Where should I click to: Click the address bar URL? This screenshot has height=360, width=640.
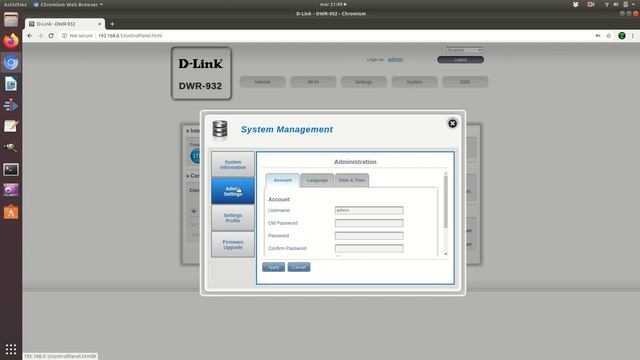click(x=130, y=36)
